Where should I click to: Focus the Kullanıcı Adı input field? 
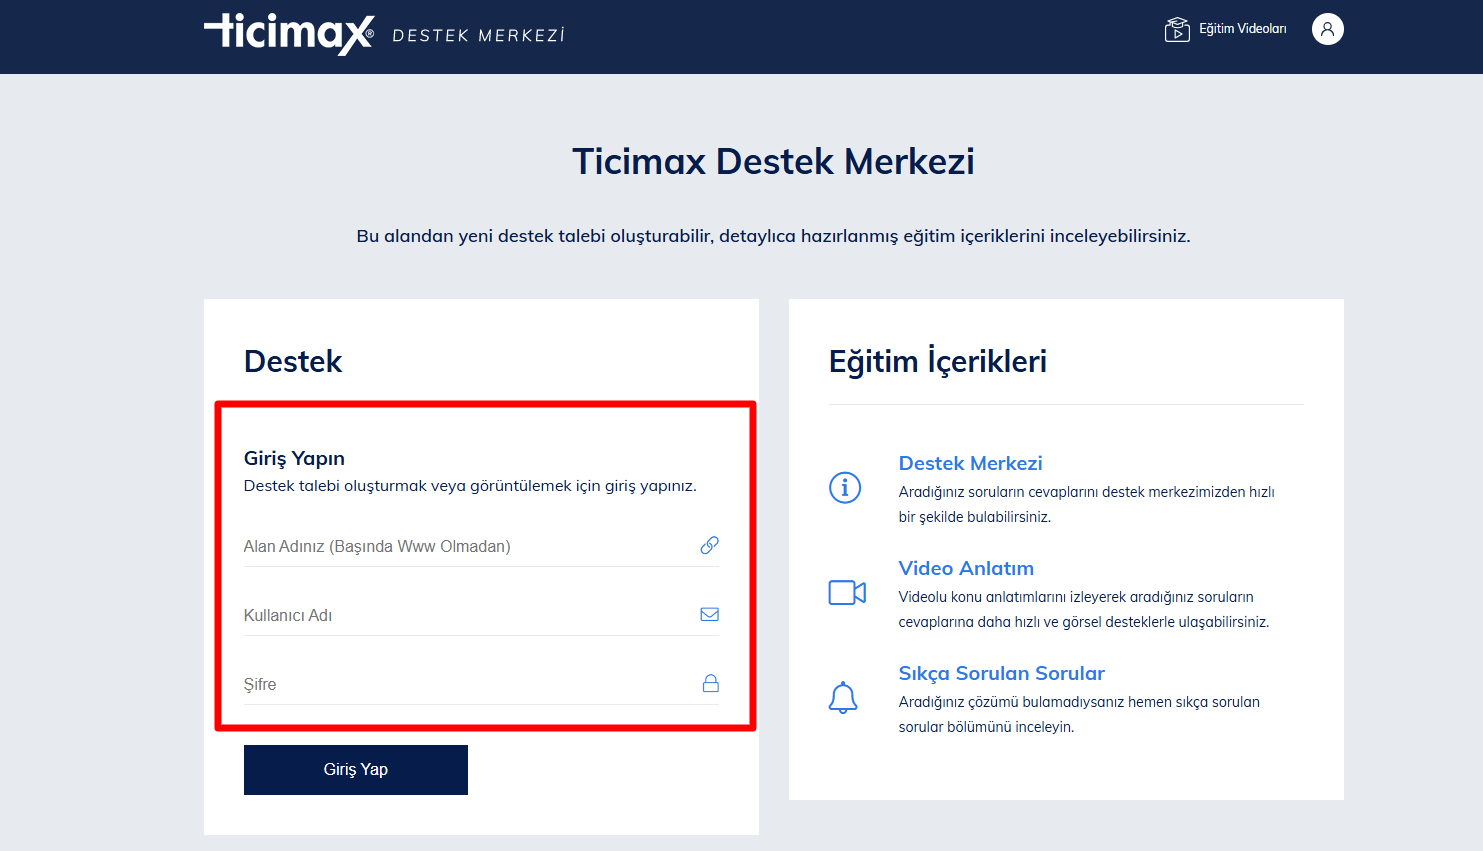click(481, 615)
